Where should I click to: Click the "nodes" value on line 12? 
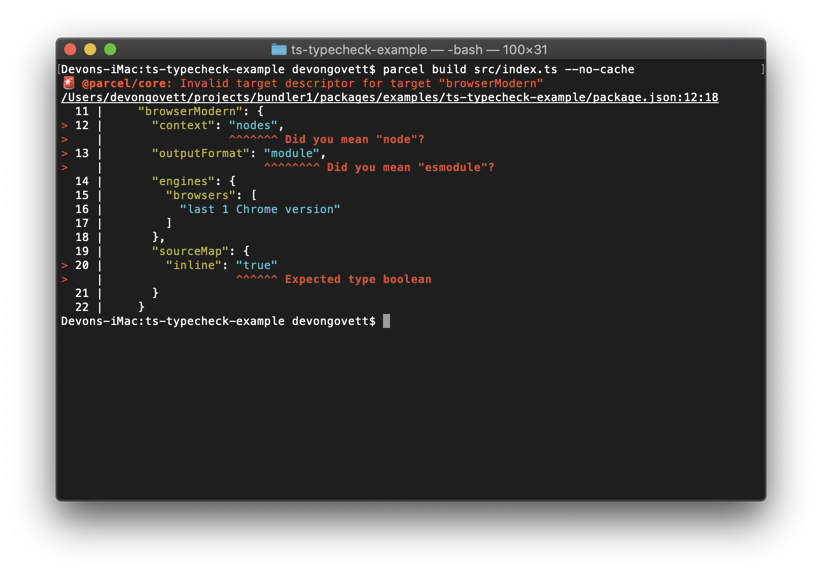point(253,125)
